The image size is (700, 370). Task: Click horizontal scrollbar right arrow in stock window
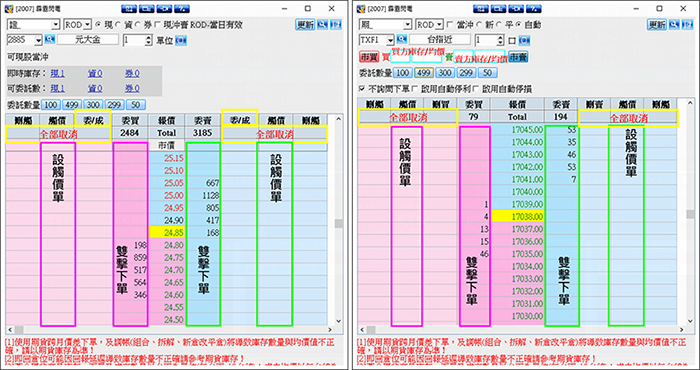(x=330, y=330)
